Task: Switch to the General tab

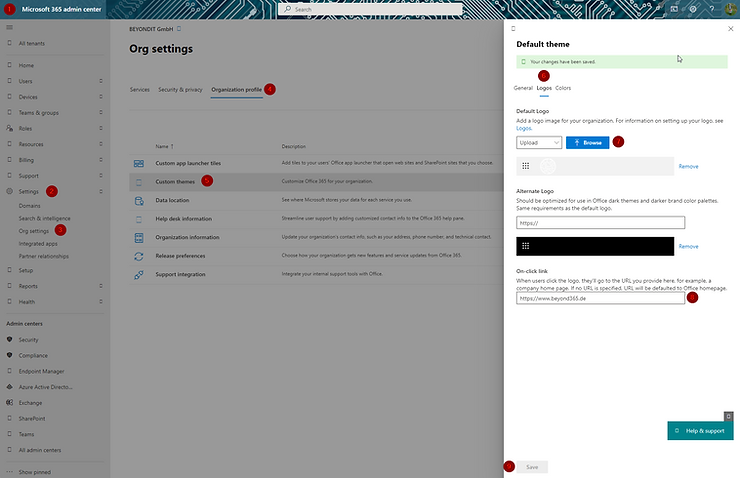Action: pyautogui.click(x=523, y=88)
